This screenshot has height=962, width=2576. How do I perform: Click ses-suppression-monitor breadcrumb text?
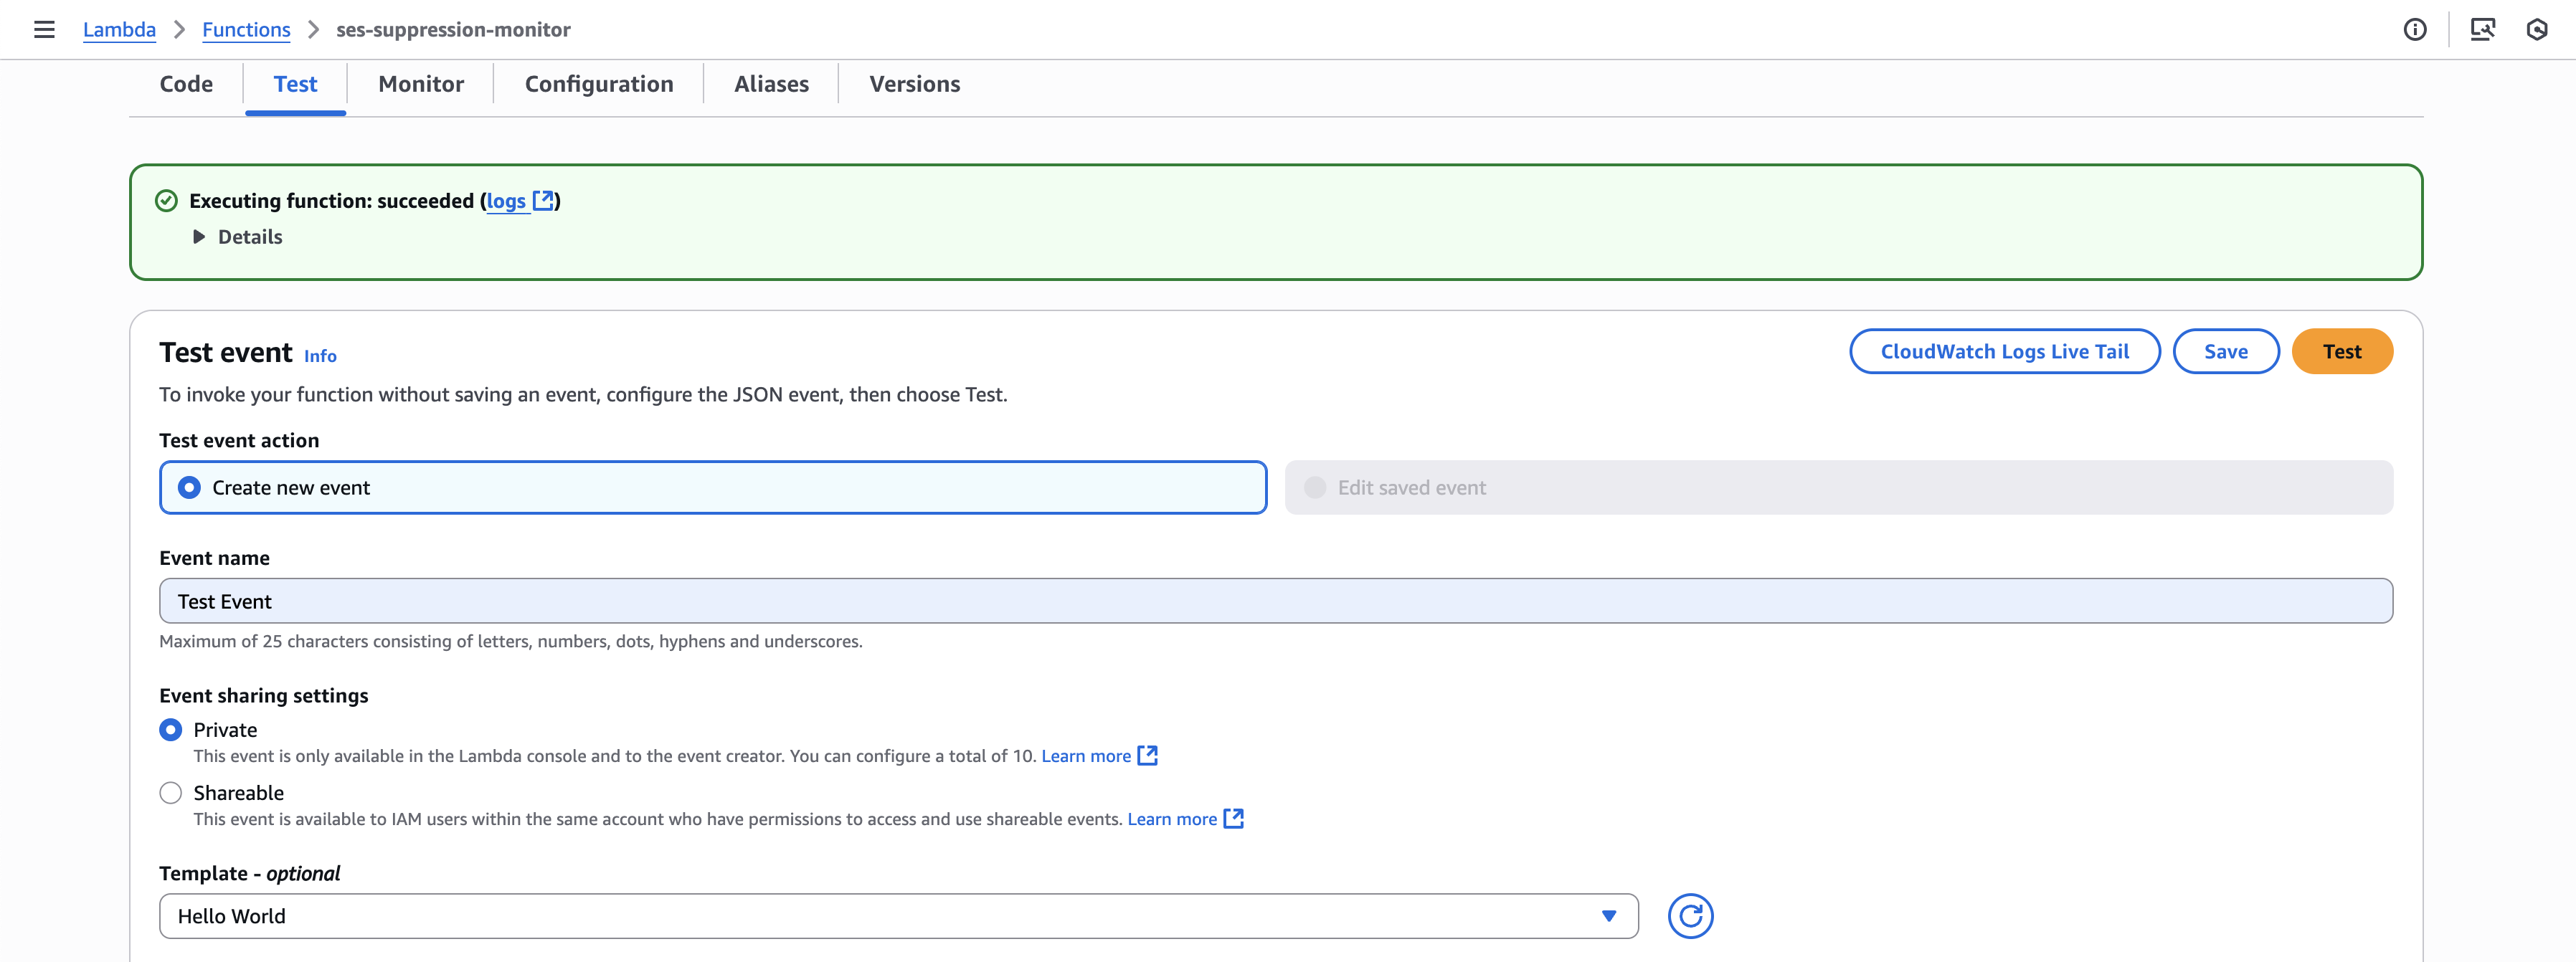[x=453, y=29]
